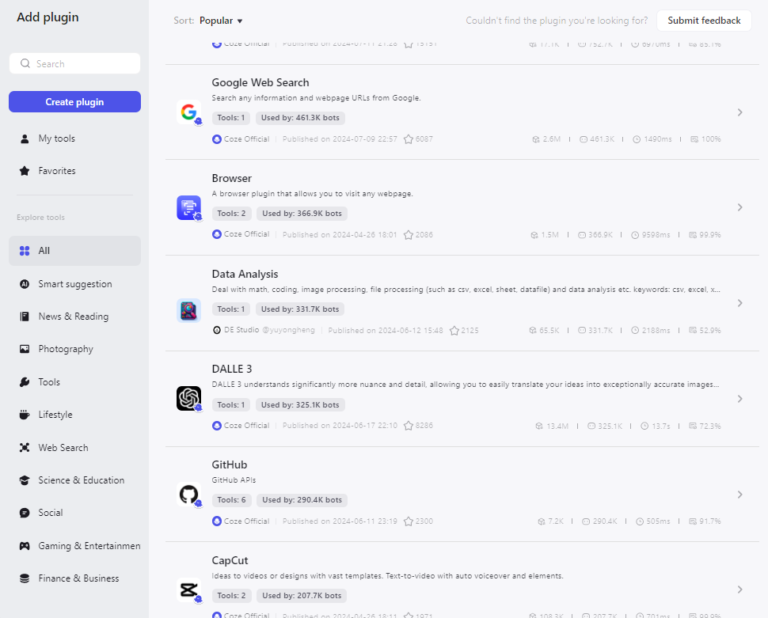Expand the GitHub plugin row chevron
The height and width of the screenshot is (618, 768).
740,494
